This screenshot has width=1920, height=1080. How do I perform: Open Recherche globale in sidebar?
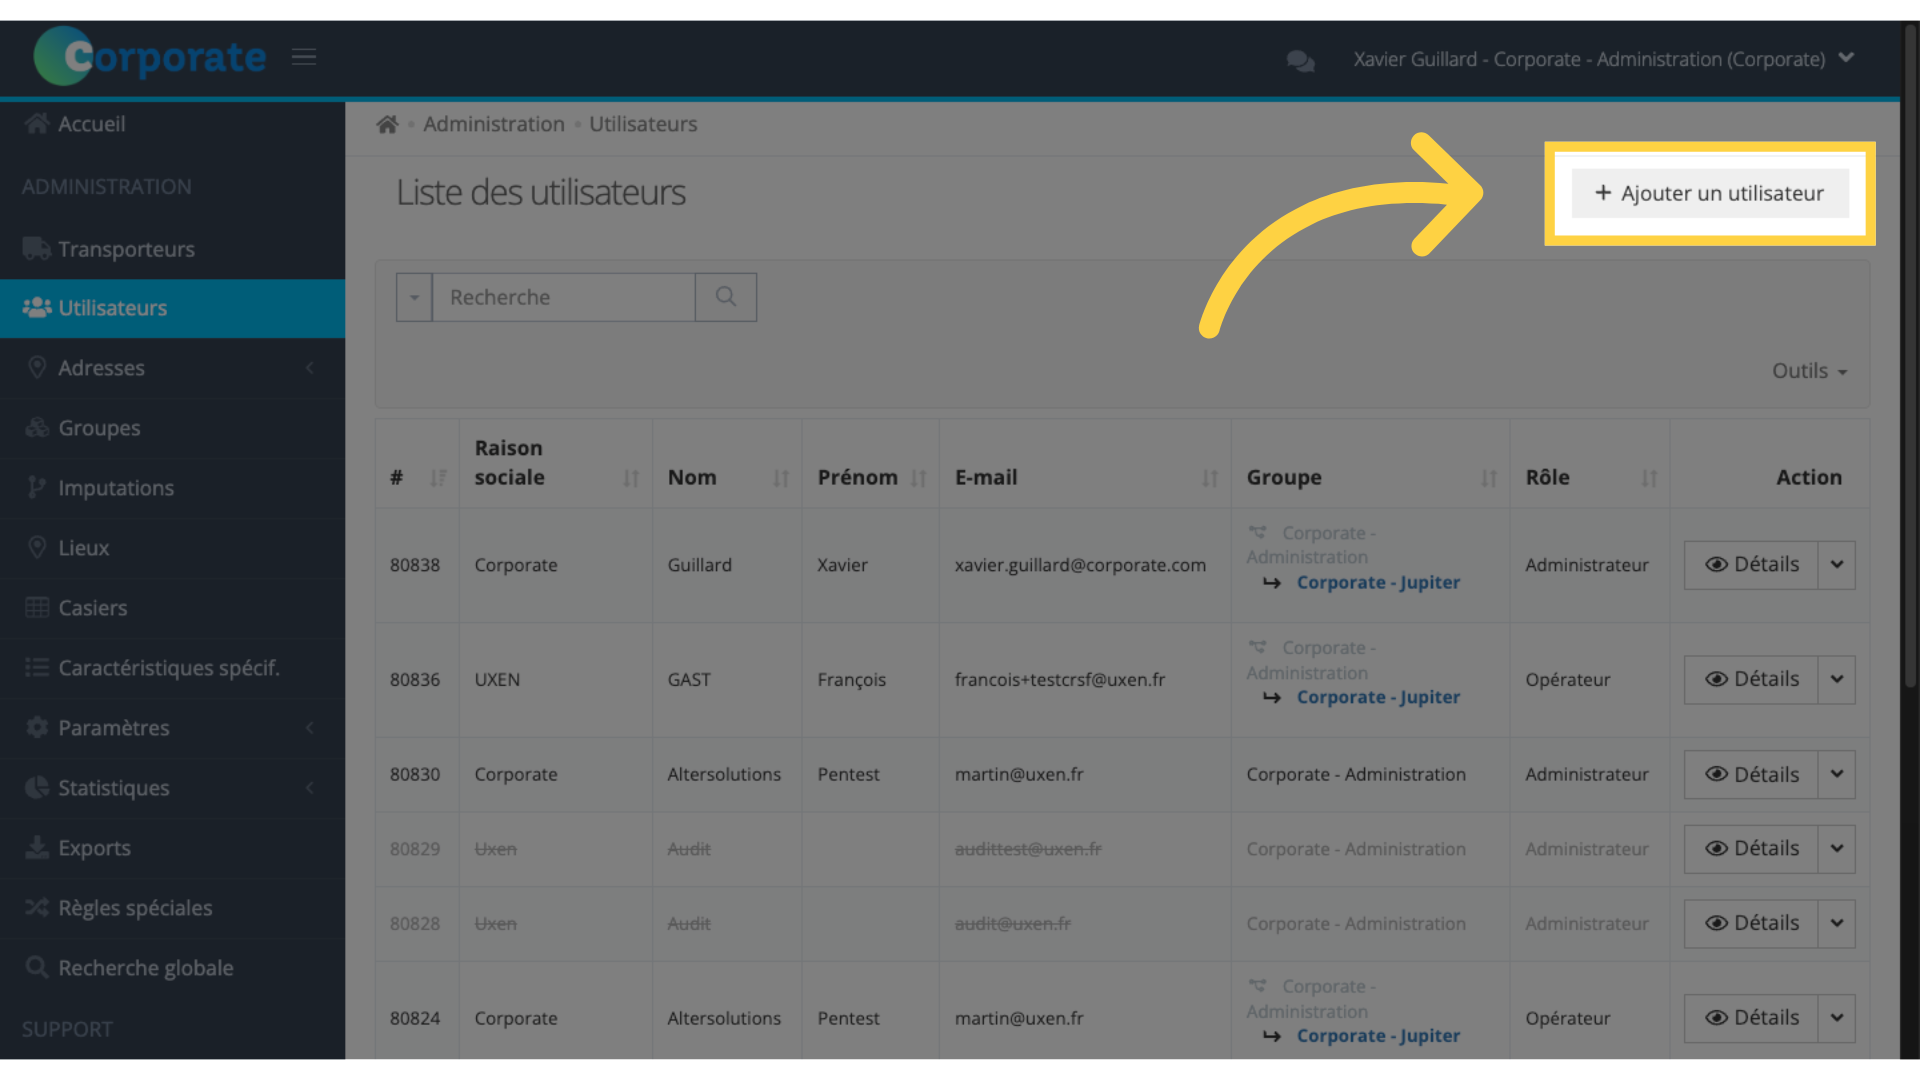[145, 968]
